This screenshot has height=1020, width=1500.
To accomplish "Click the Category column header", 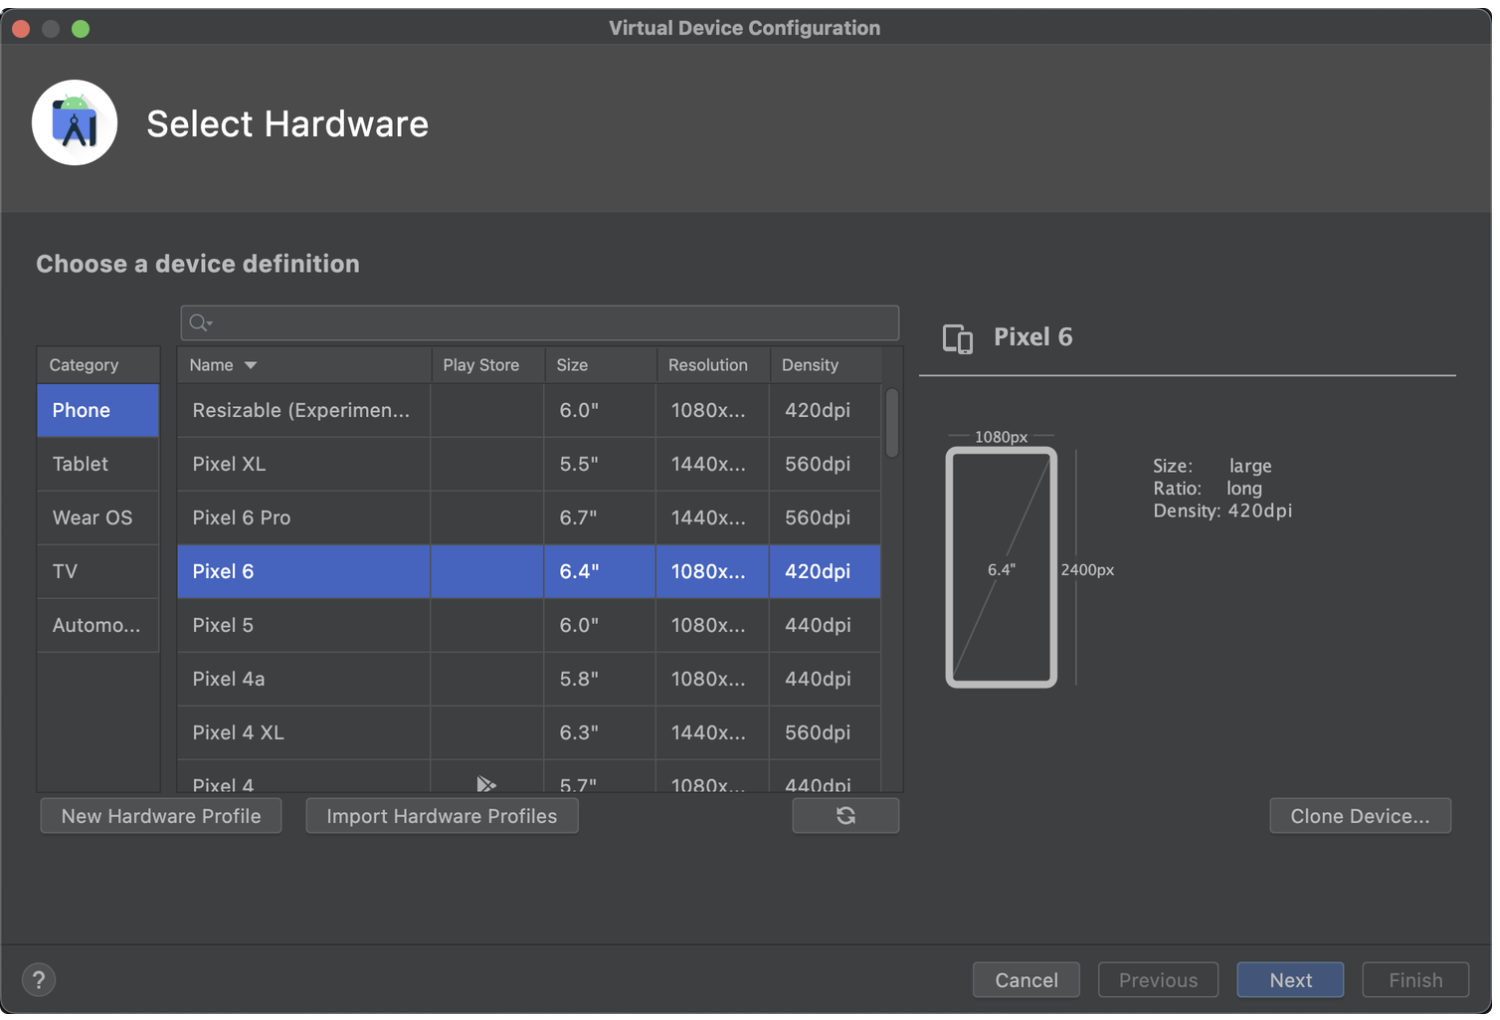I will click(x=98, y=365).
